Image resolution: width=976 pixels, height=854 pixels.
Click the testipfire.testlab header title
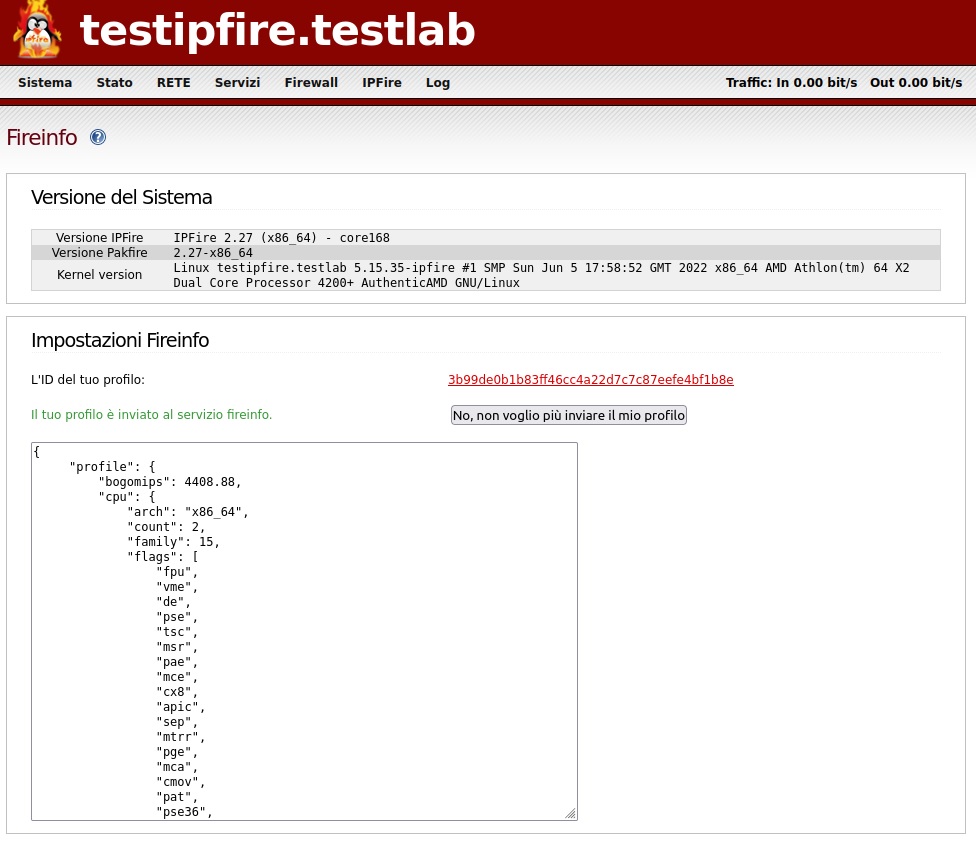[x=278, y=30]
